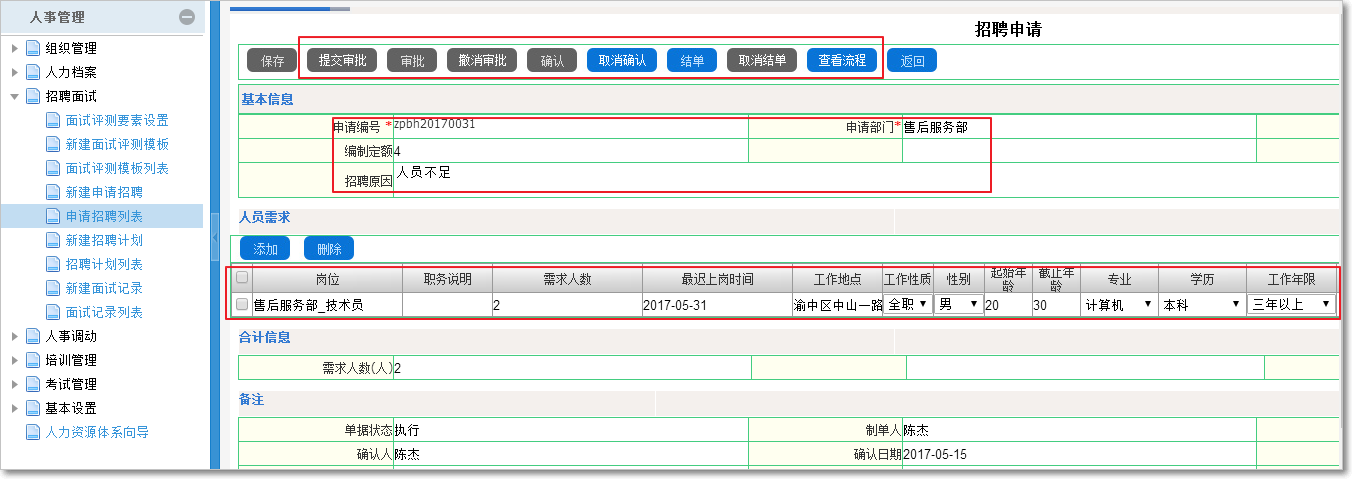Click the page icon beside 新建面试评测模板
The image size is (1352, 479).
point(53,144)
